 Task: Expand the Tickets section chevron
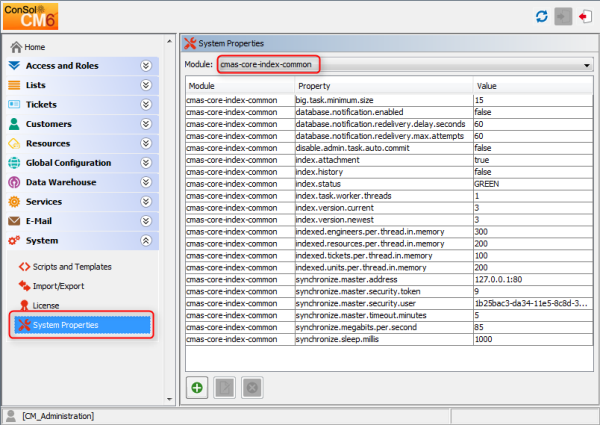[146, 104]
